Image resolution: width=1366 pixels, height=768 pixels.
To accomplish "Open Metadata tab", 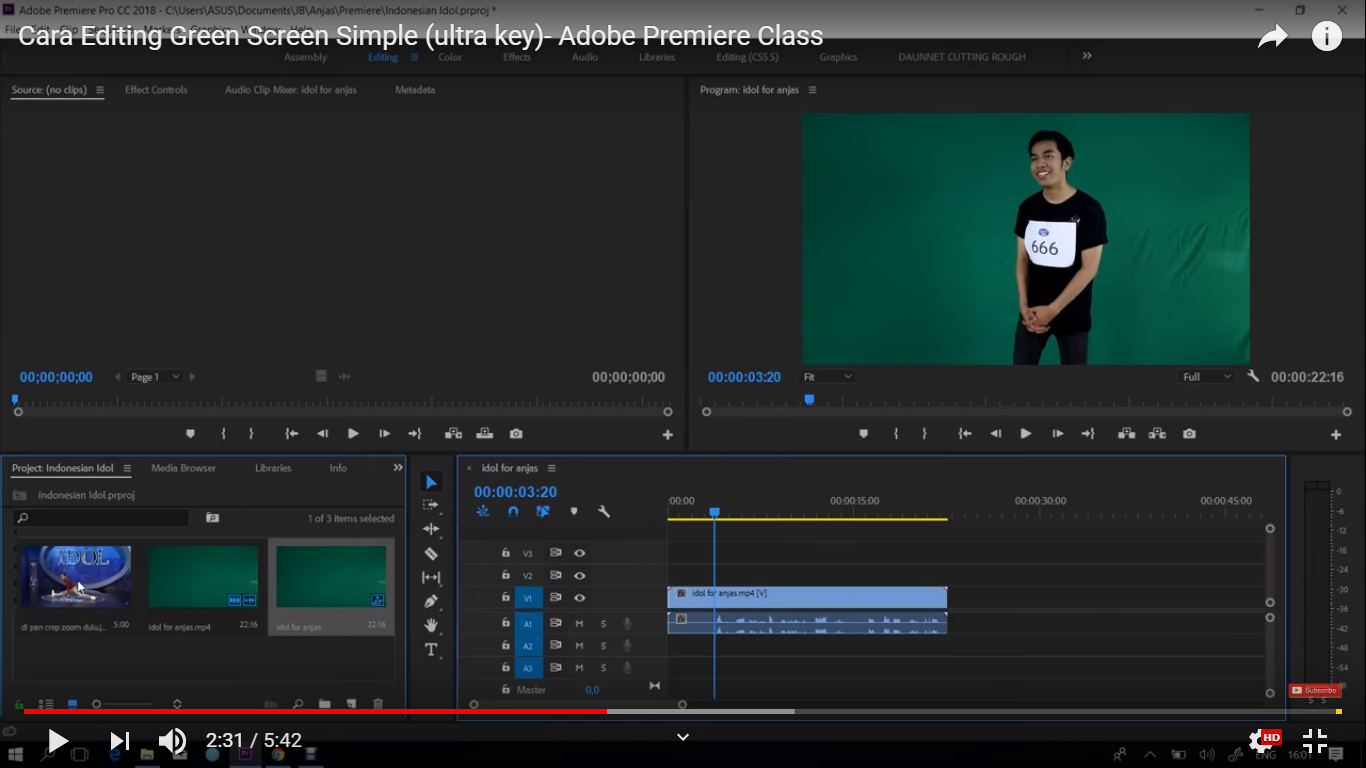I will pos(415,90).
